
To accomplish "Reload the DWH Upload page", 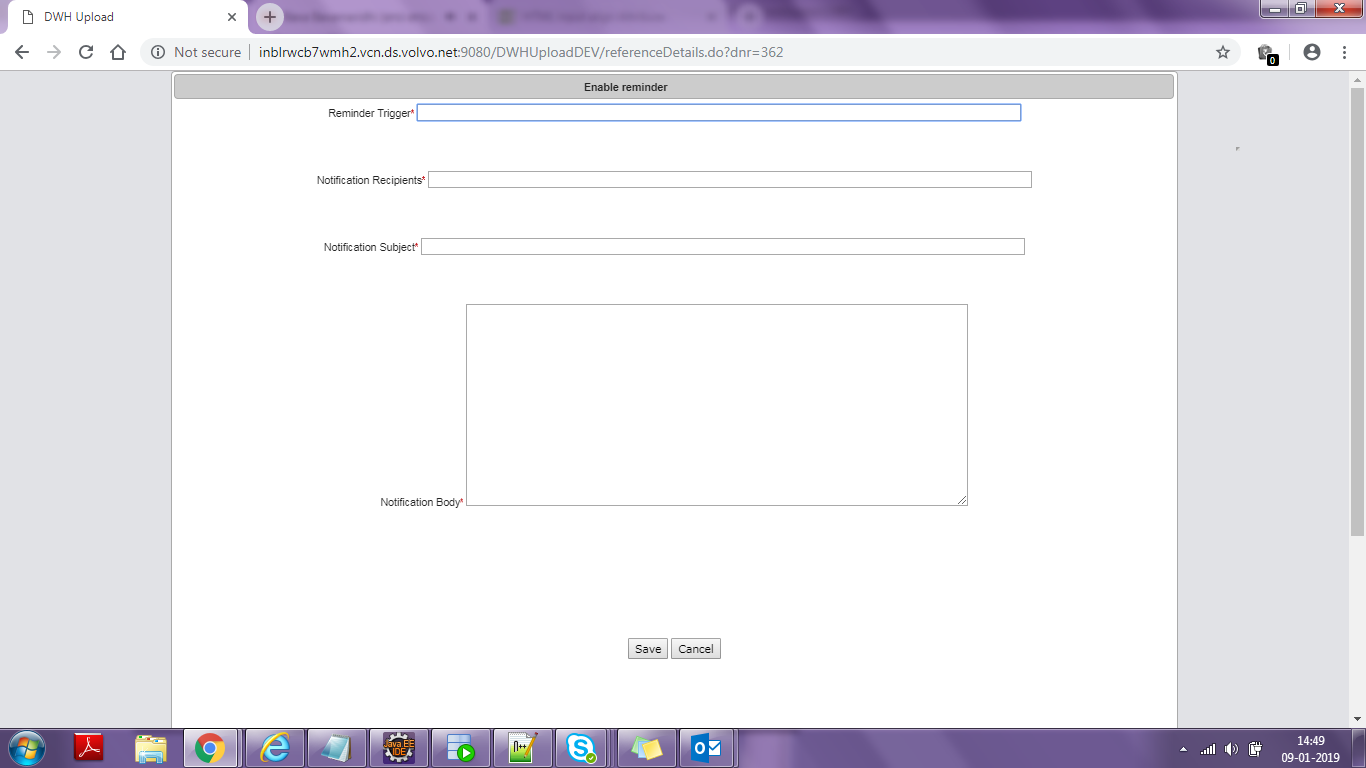I will [x=86, y=52].
